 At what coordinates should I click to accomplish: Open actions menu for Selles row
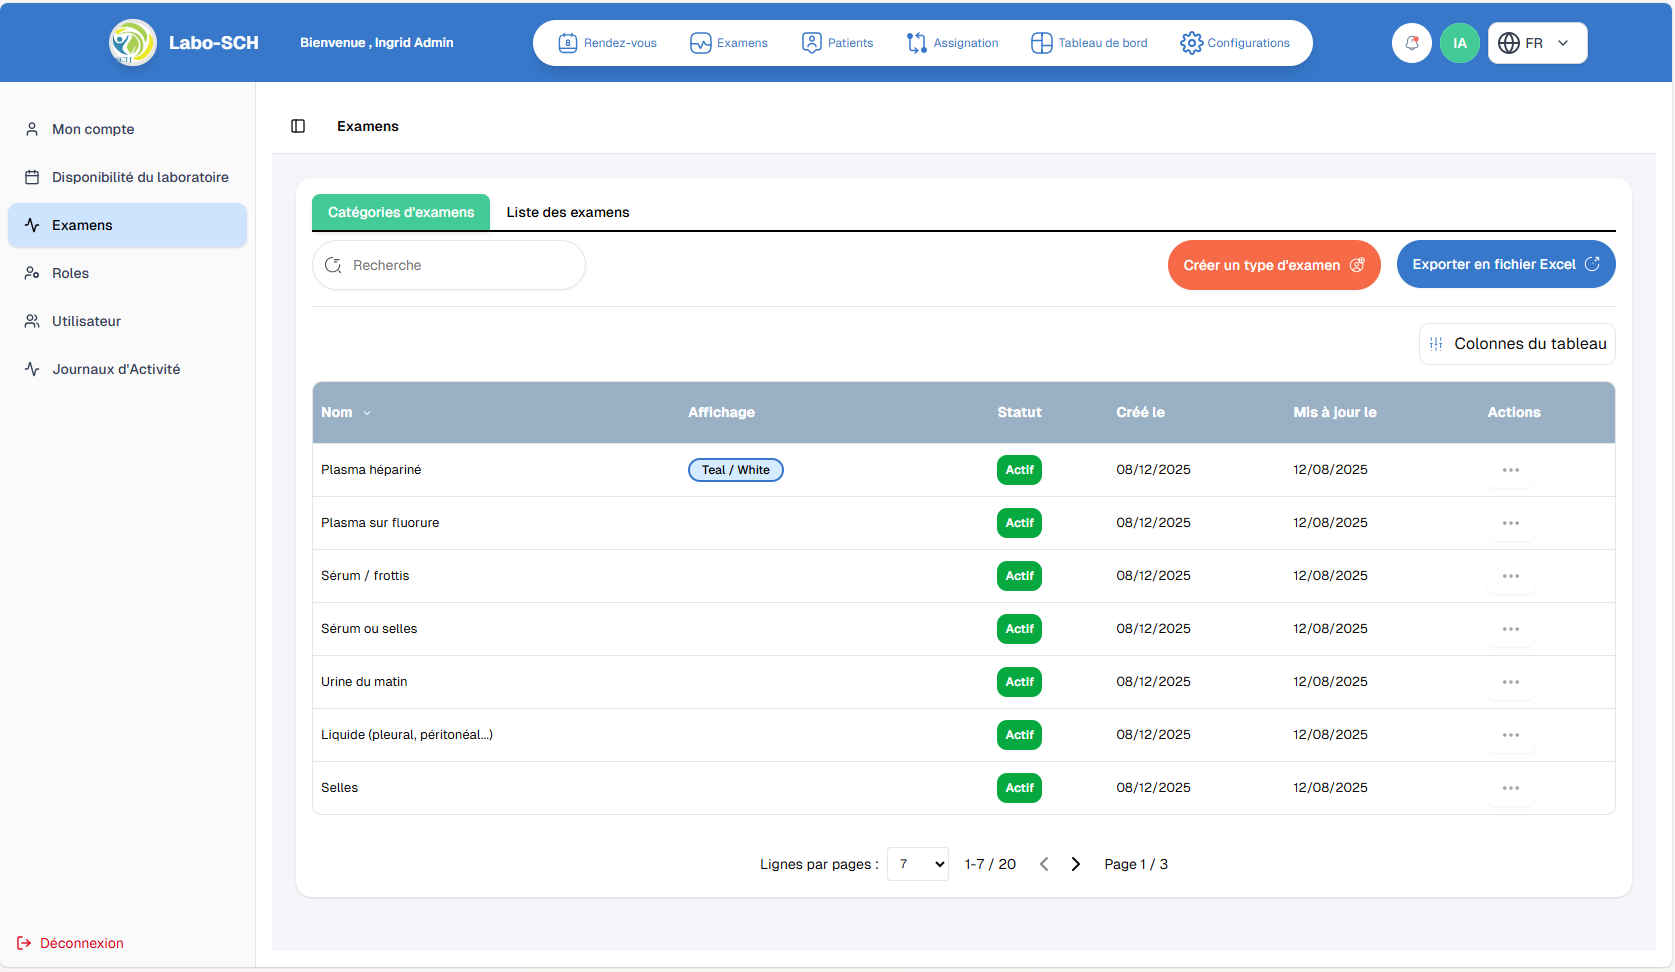[x=1510, y=788]
